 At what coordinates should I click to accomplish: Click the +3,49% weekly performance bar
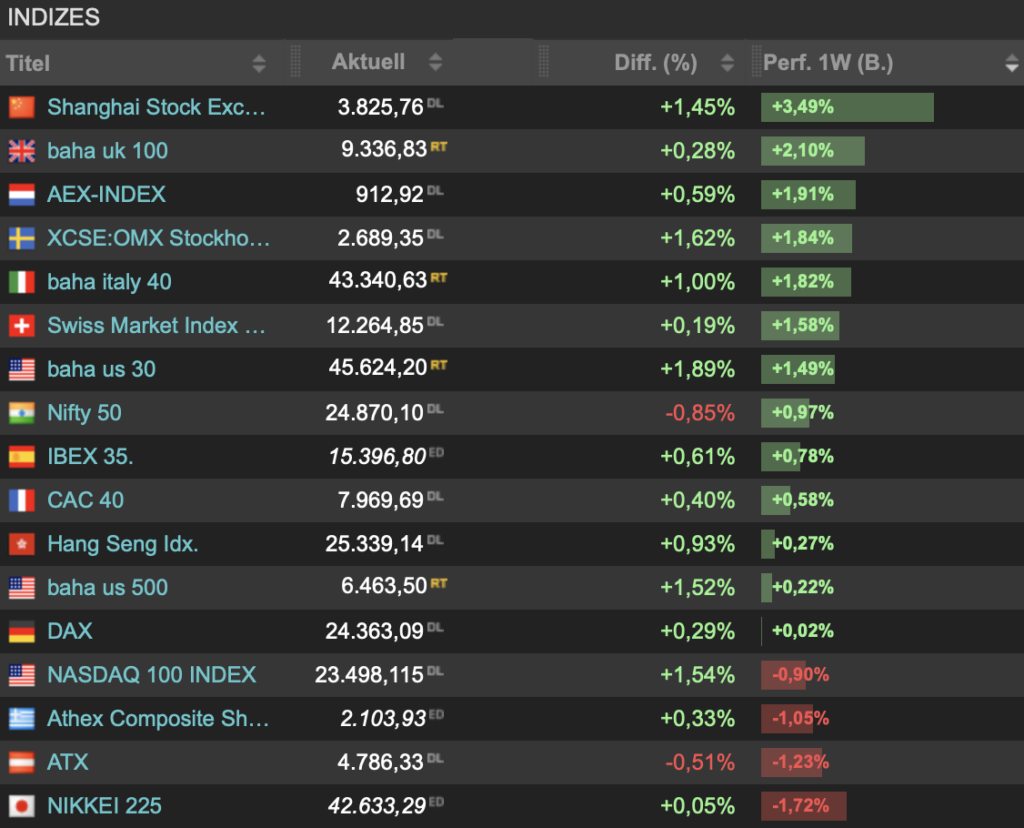click(x=847, y=107)
